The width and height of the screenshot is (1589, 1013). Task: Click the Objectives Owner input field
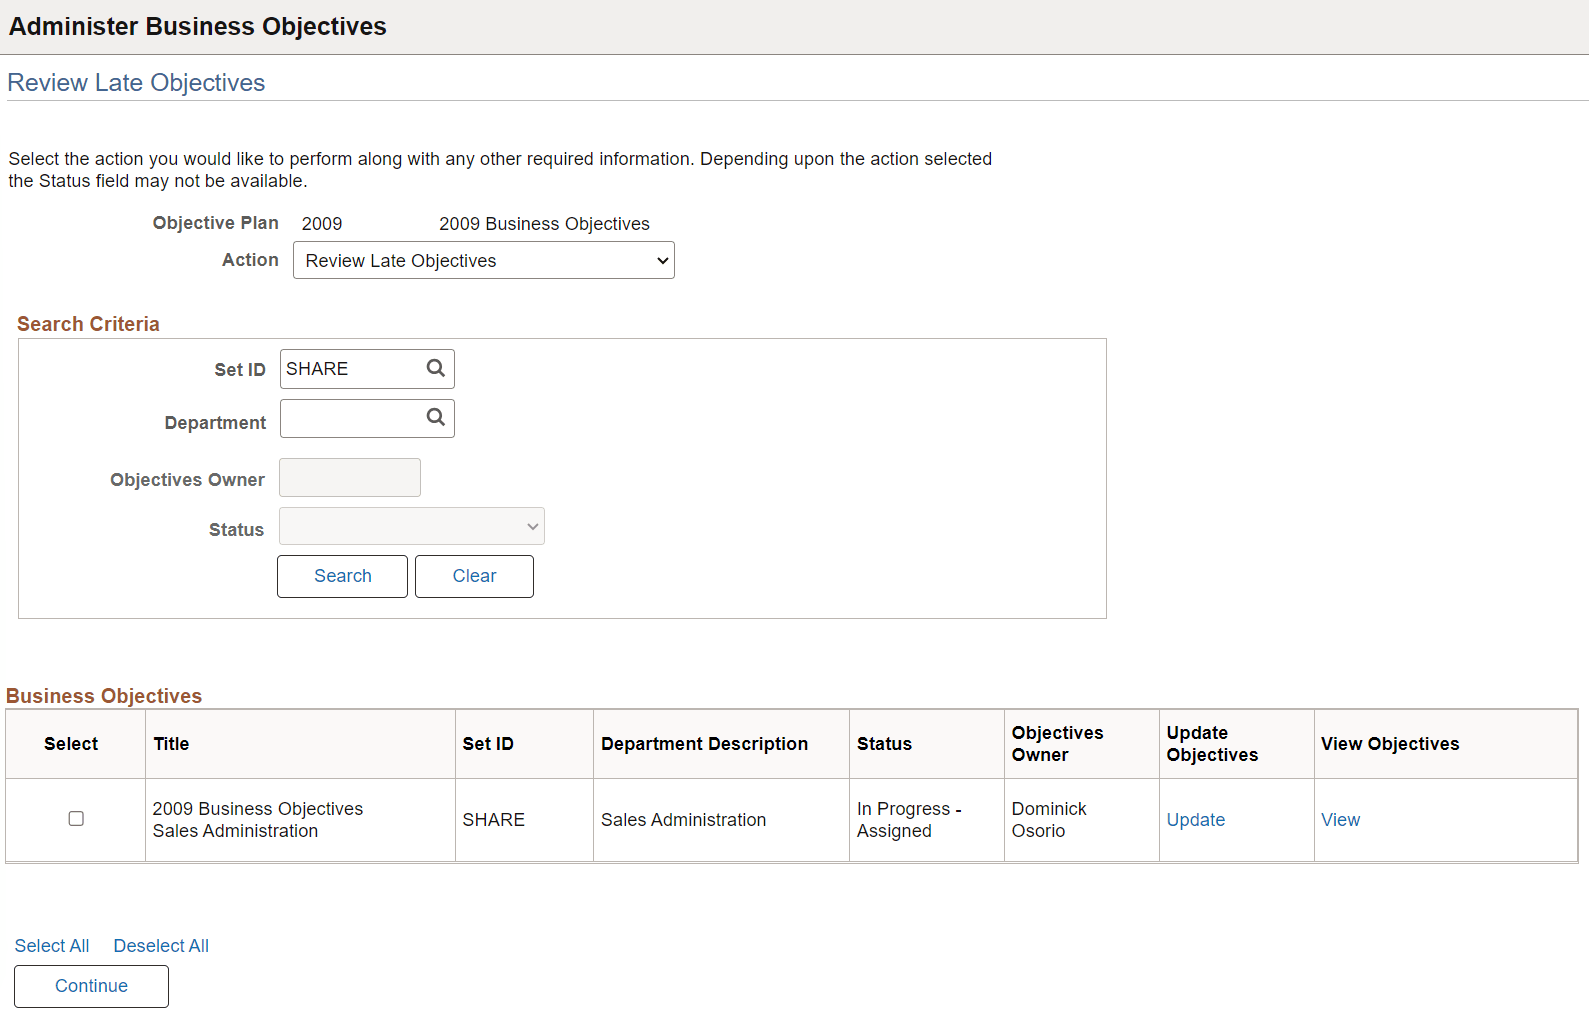click(x=350, y=477)
